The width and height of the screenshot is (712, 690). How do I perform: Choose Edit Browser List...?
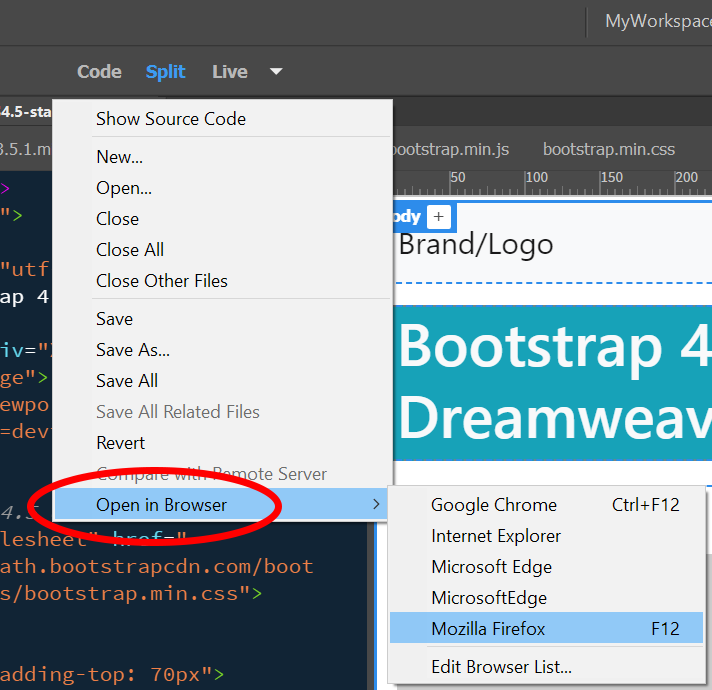[546, 667]
